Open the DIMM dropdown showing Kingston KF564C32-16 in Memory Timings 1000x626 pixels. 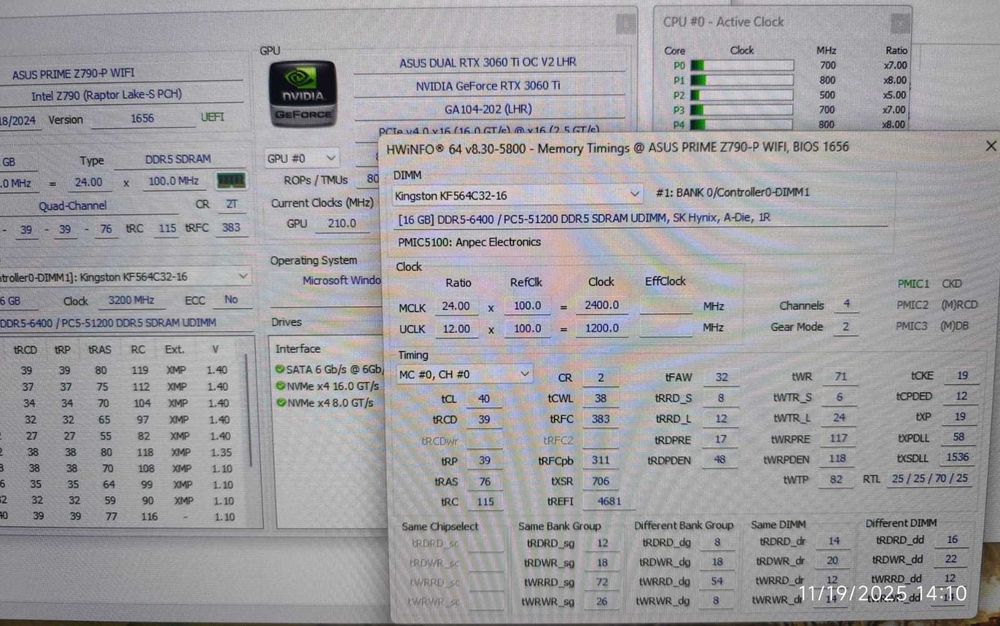click(517, 196)
